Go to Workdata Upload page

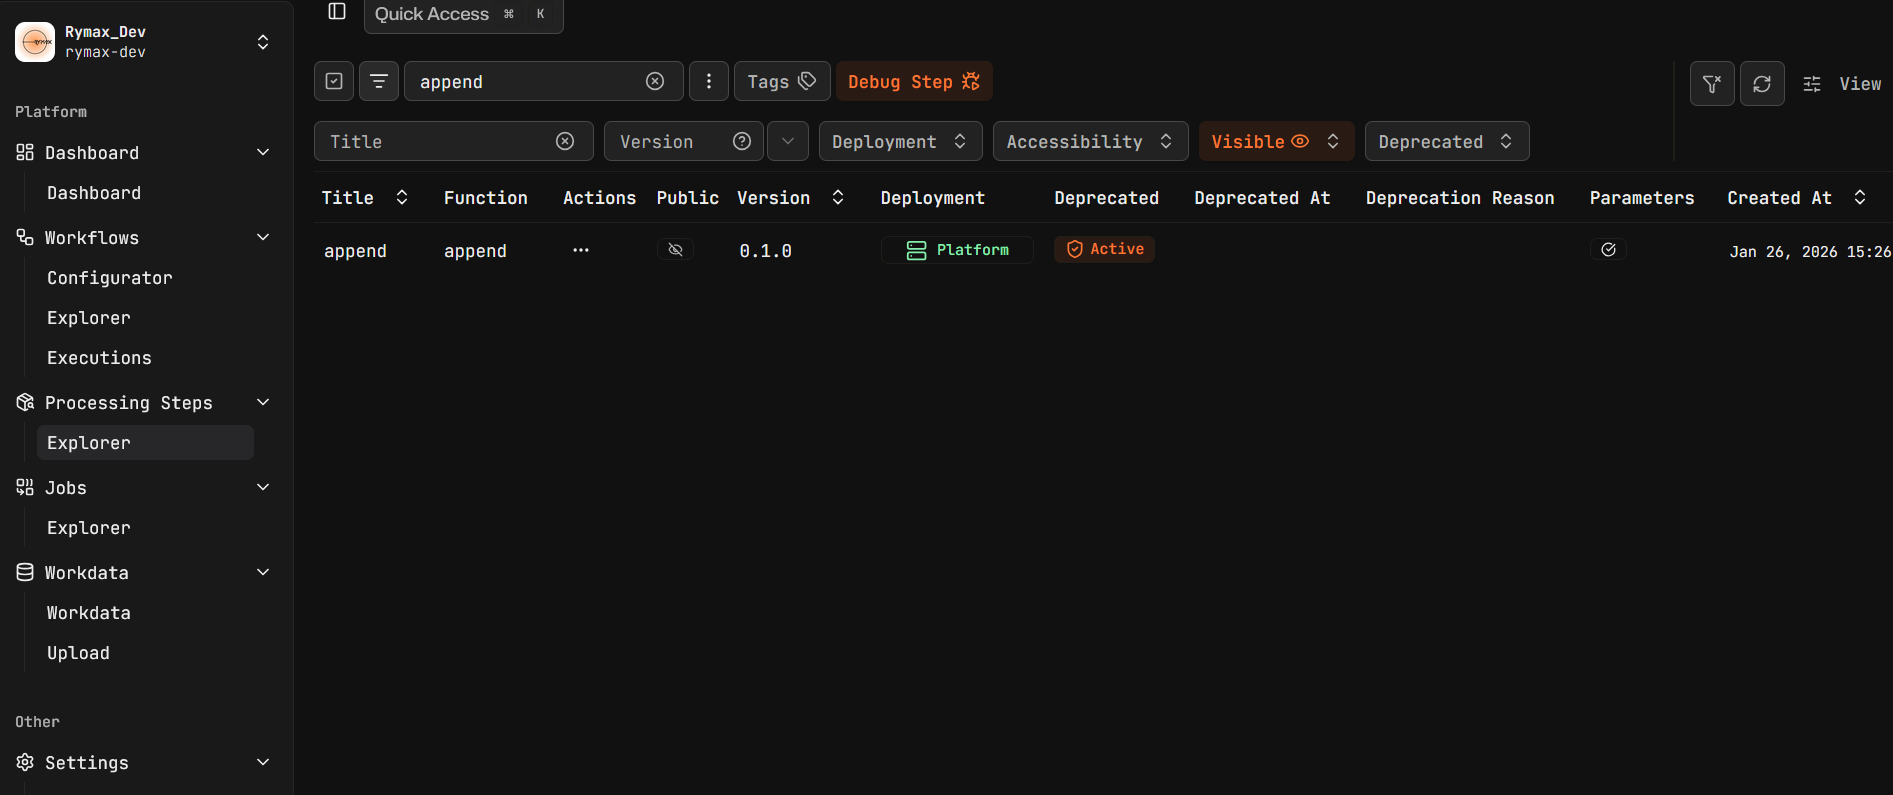78,653
